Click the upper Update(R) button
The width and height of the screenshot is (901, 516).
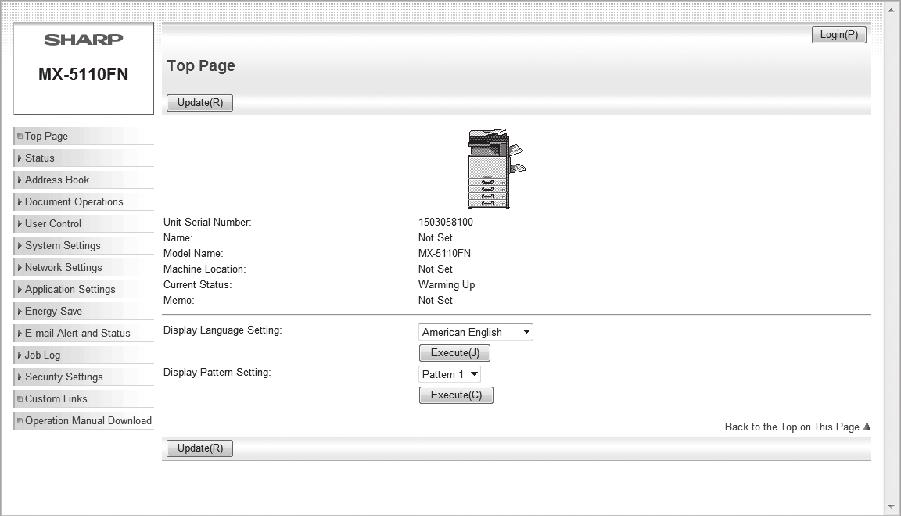click(x=200, y=103)
